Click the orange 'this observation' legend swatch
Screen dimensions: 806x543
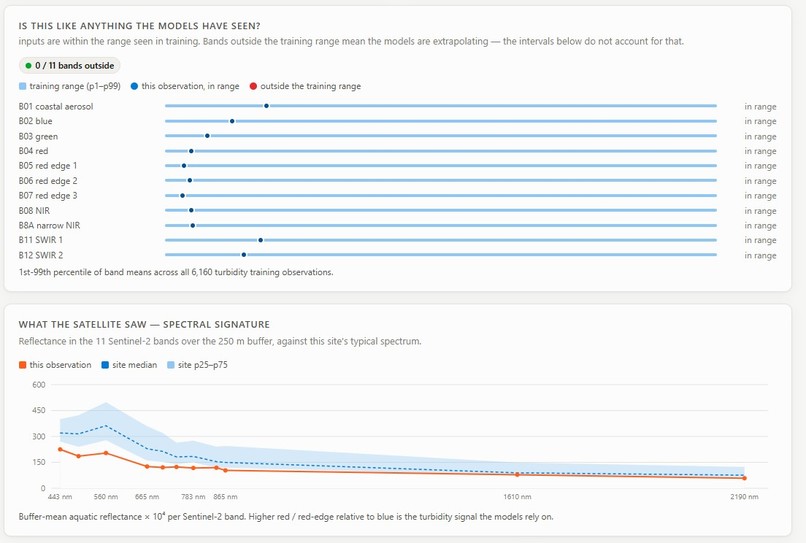pyautogui.click(x=22, y=365)
